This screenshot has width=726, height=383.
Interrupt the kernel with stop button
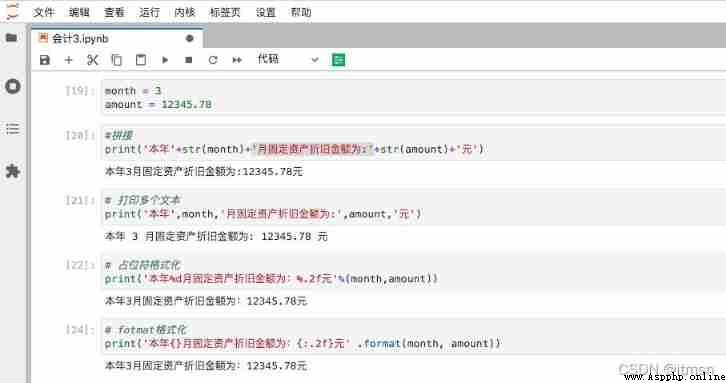pos(188,60)
